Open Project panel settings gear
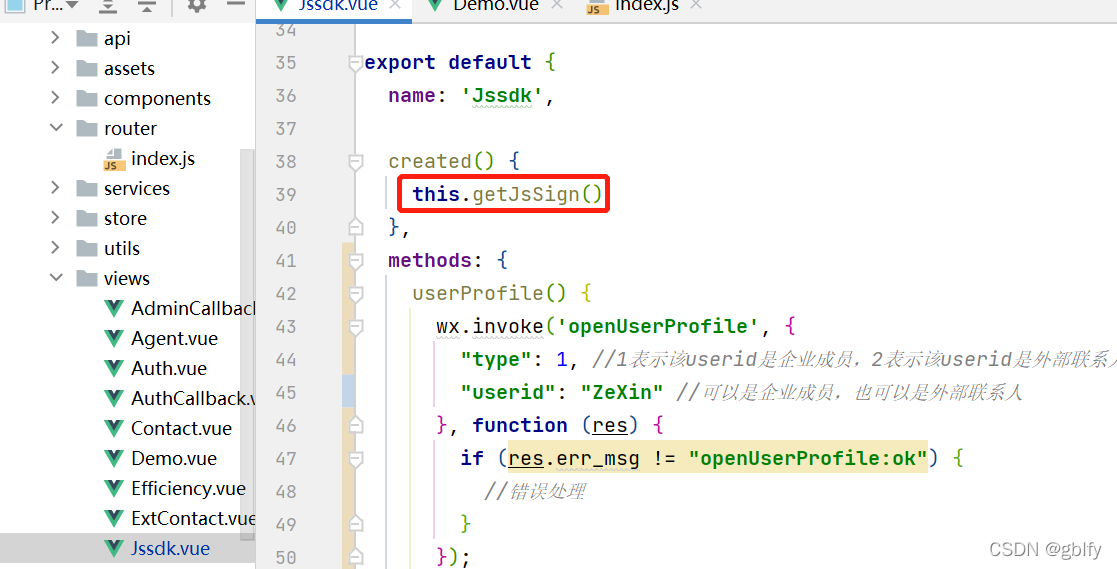Screen dimensions: 1117x569 pos(197,6)
